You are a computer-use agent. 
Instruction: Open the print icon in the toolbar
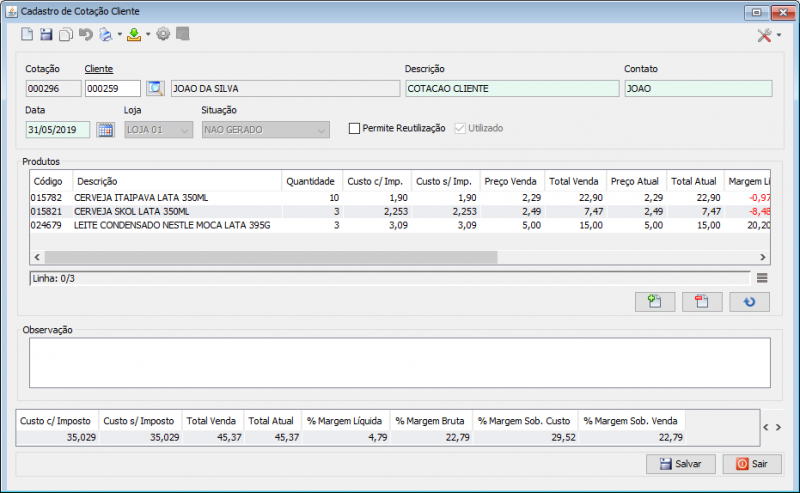[106, 35]
